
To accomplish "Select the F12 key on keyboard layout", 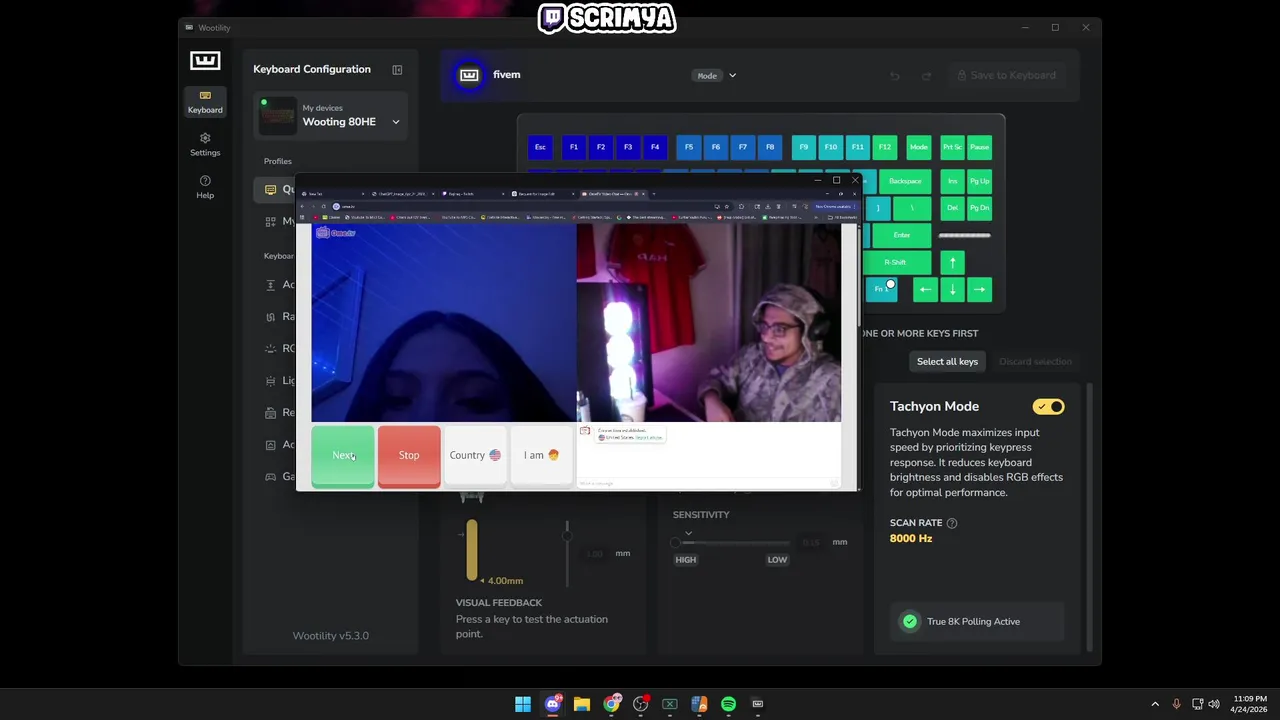I will point(885,147).
